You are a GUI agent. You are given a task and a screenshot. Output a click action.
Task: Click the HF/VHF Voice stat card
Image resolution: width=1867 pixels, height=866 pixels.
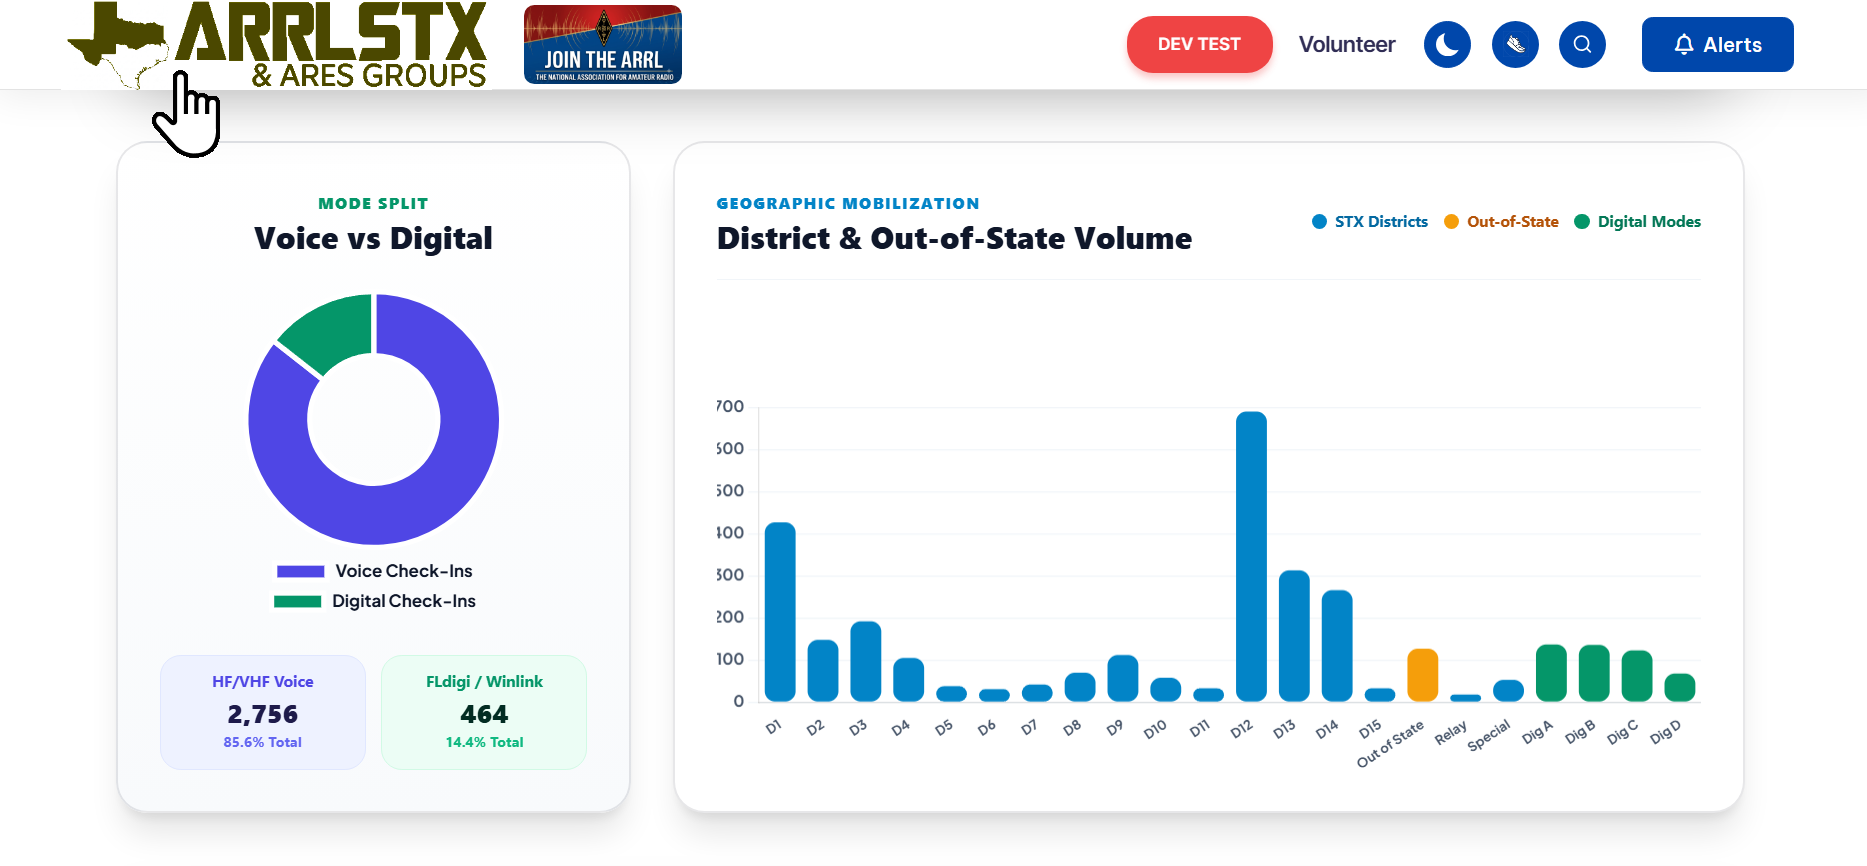point(263,712)
